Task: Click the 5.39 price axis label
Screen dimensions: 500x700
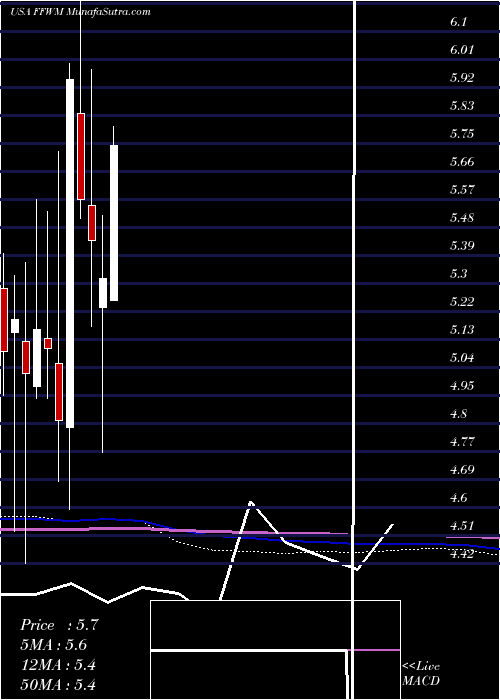Action: 462,246
